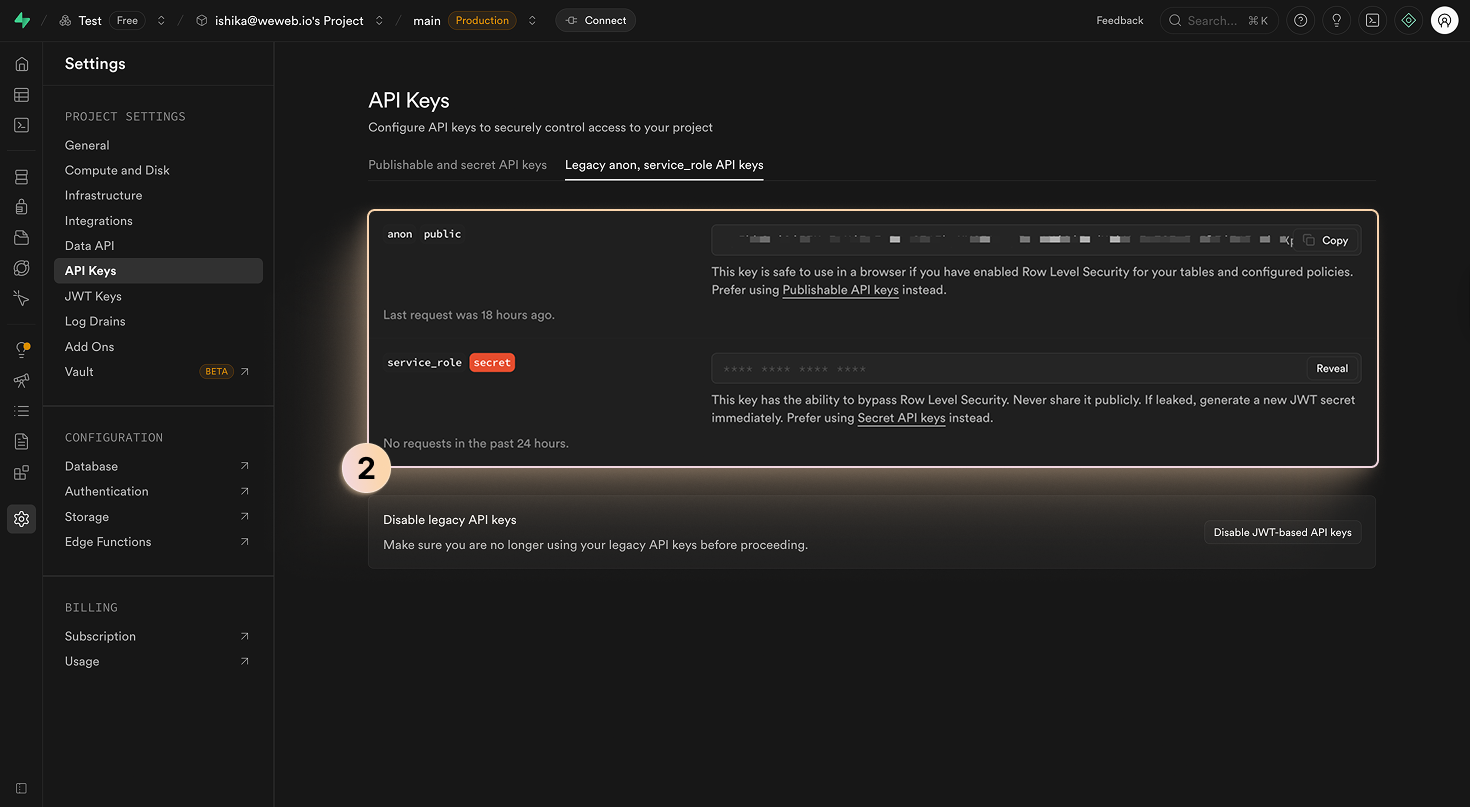Select the Legacy anon, service_role API keys tab

pyautogui.click(x=664, y=164)
